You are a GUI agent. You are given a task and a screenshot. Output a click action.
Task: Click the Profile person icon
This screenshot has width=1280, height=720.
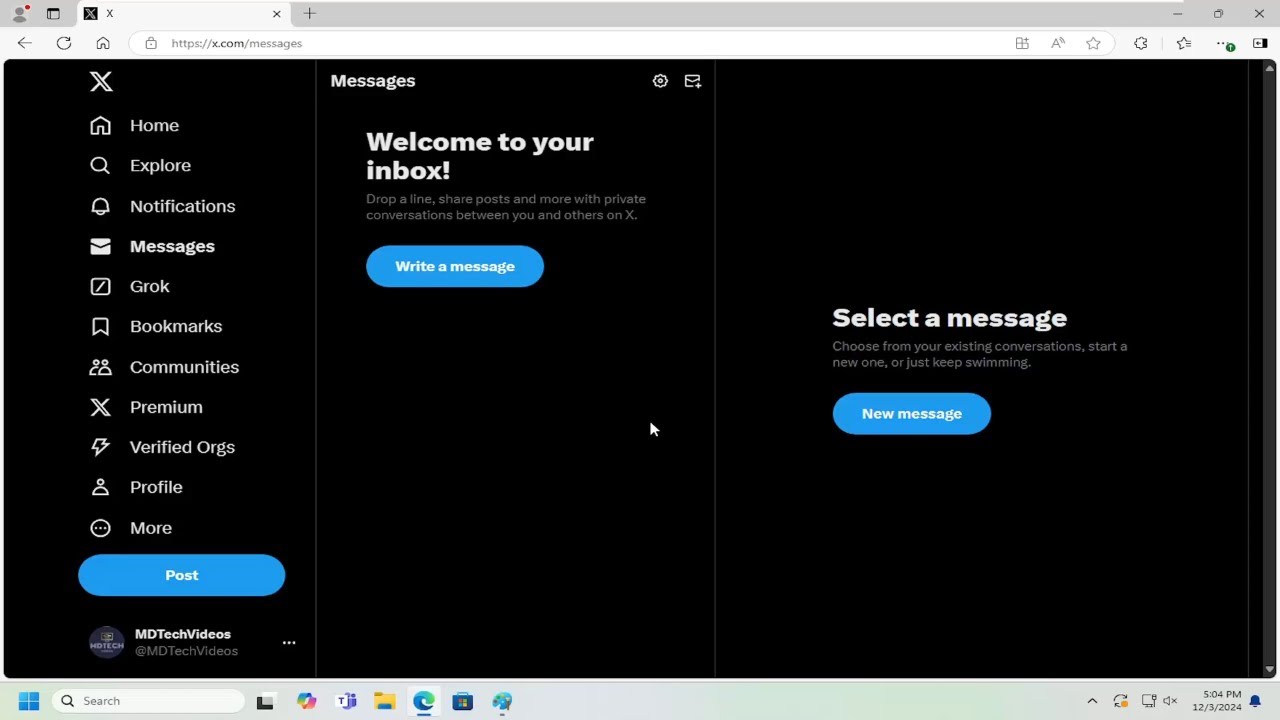100,487
